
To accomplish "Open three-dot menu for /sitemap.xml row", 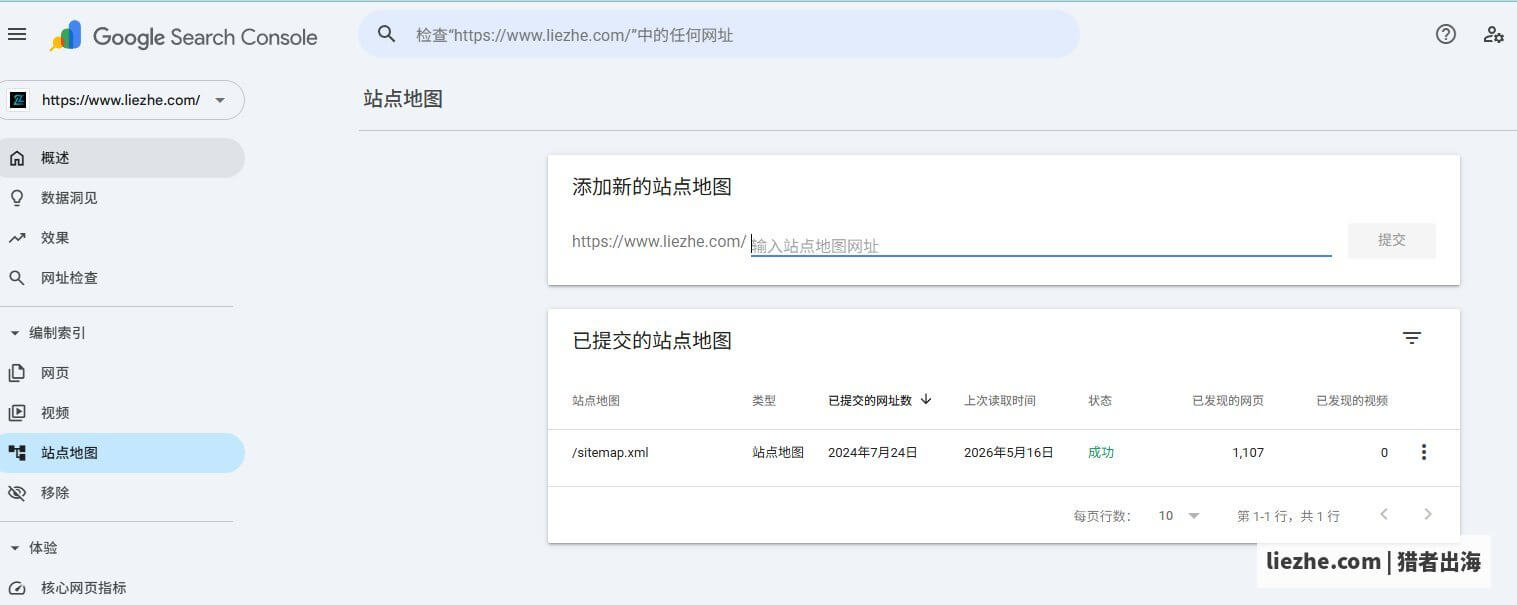I will 1424,452.
